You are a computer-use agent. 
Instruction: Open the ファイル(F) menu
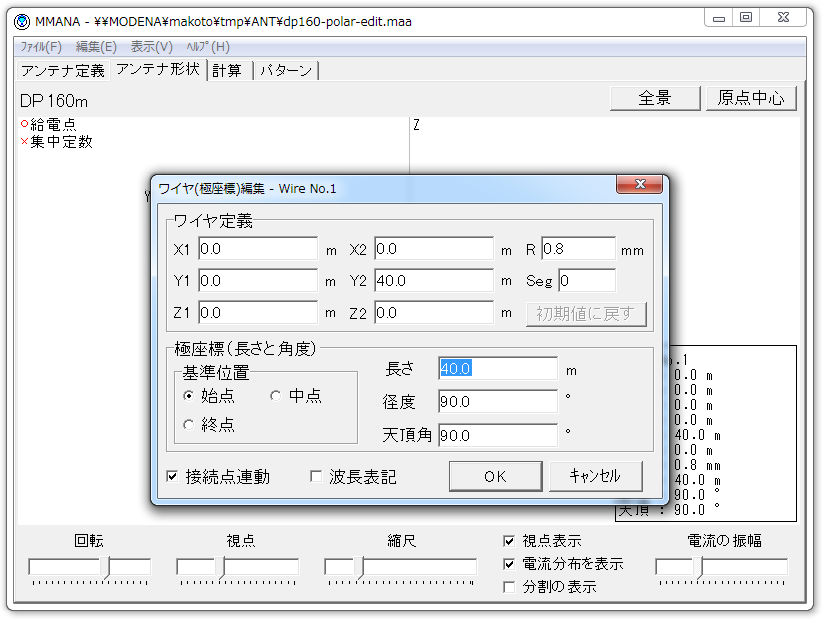41,47
